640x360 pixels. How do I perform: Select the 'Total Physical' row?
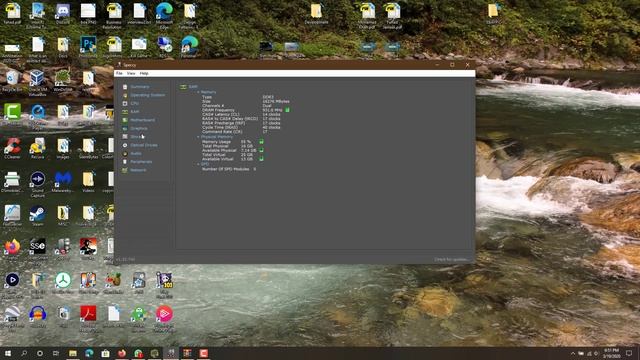pos(227,146)
